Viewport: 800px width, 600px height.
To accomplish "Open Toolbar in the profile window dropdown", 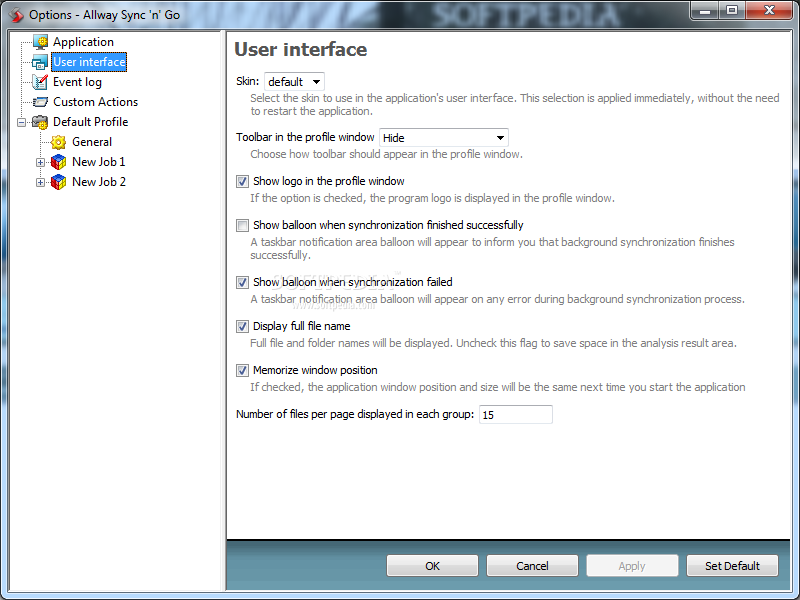I will click(x=444, y=138).
